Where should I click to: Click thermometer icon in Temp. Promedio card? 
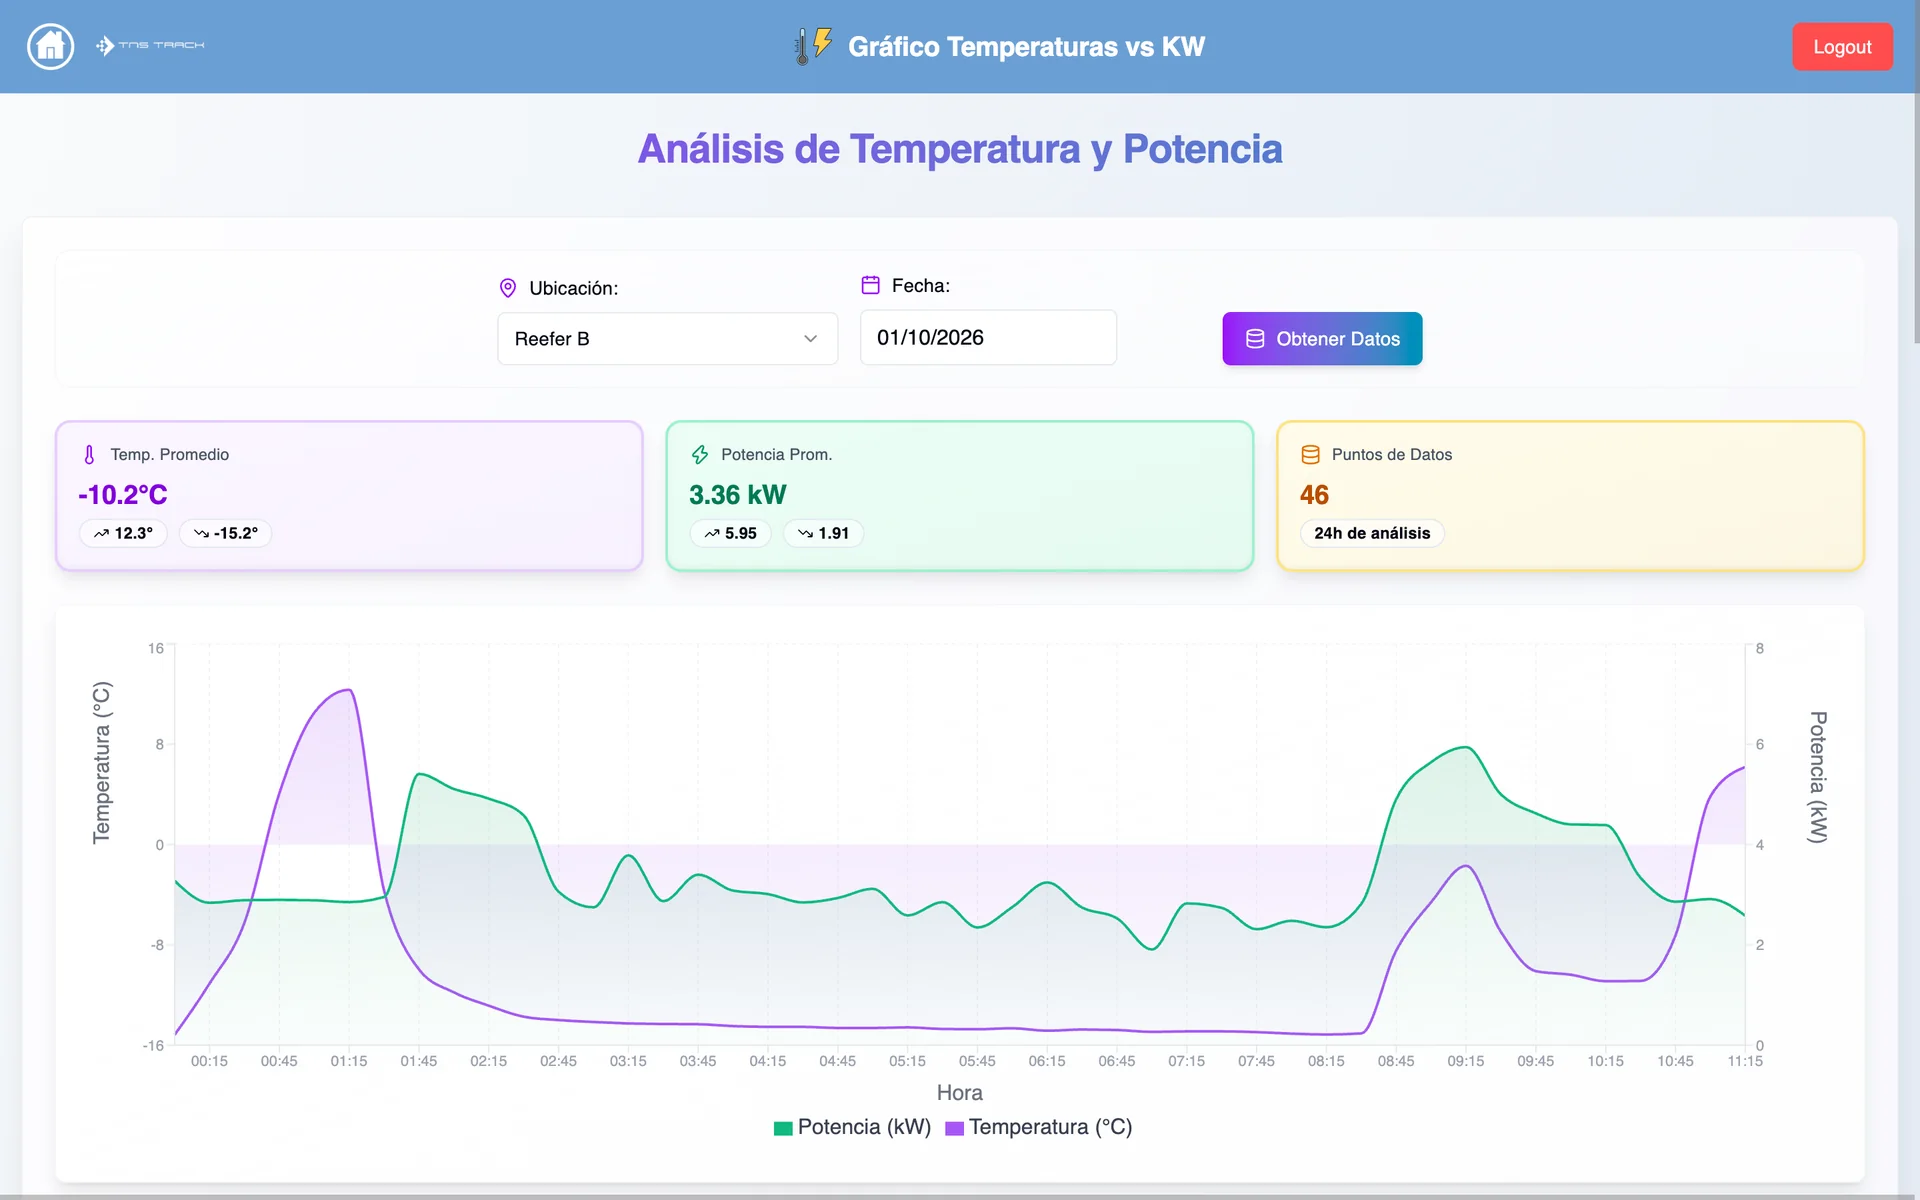pyautogui.click(x=89, y=455)
